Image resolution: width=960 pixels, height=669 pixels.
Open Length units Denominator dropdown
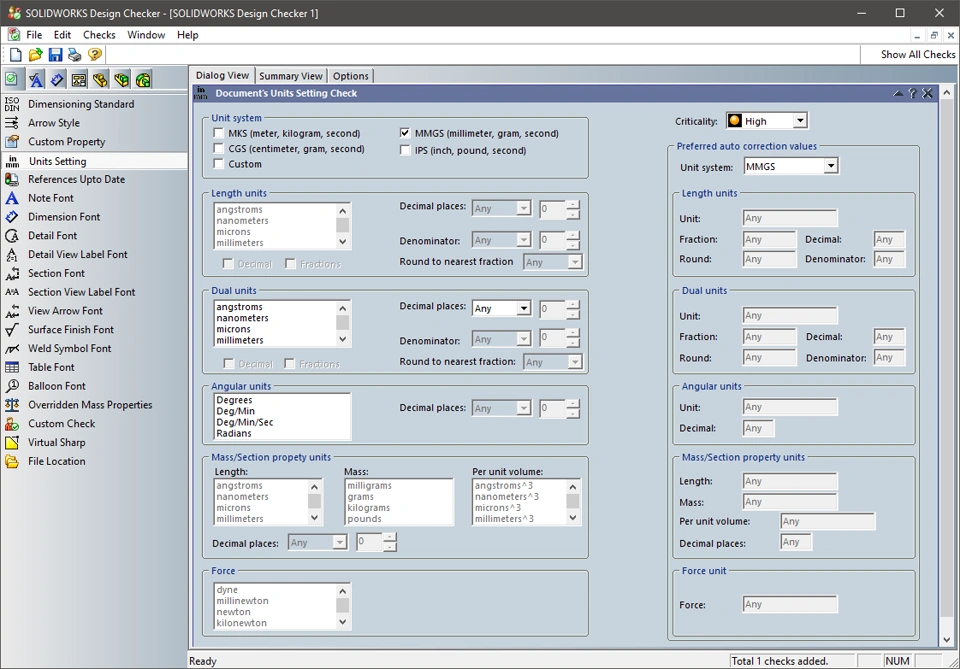click(x=523, y=241)
